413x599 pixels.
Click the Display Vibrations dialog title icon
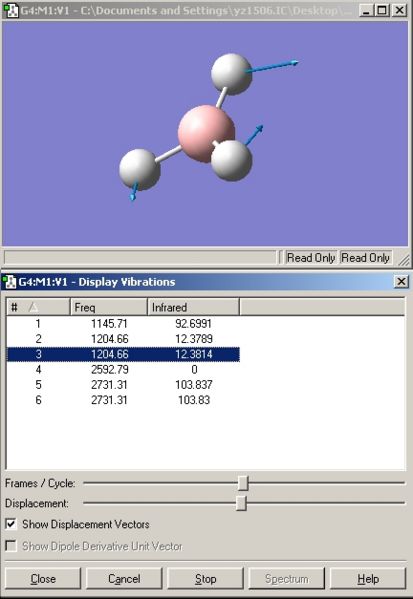[9, 282]
